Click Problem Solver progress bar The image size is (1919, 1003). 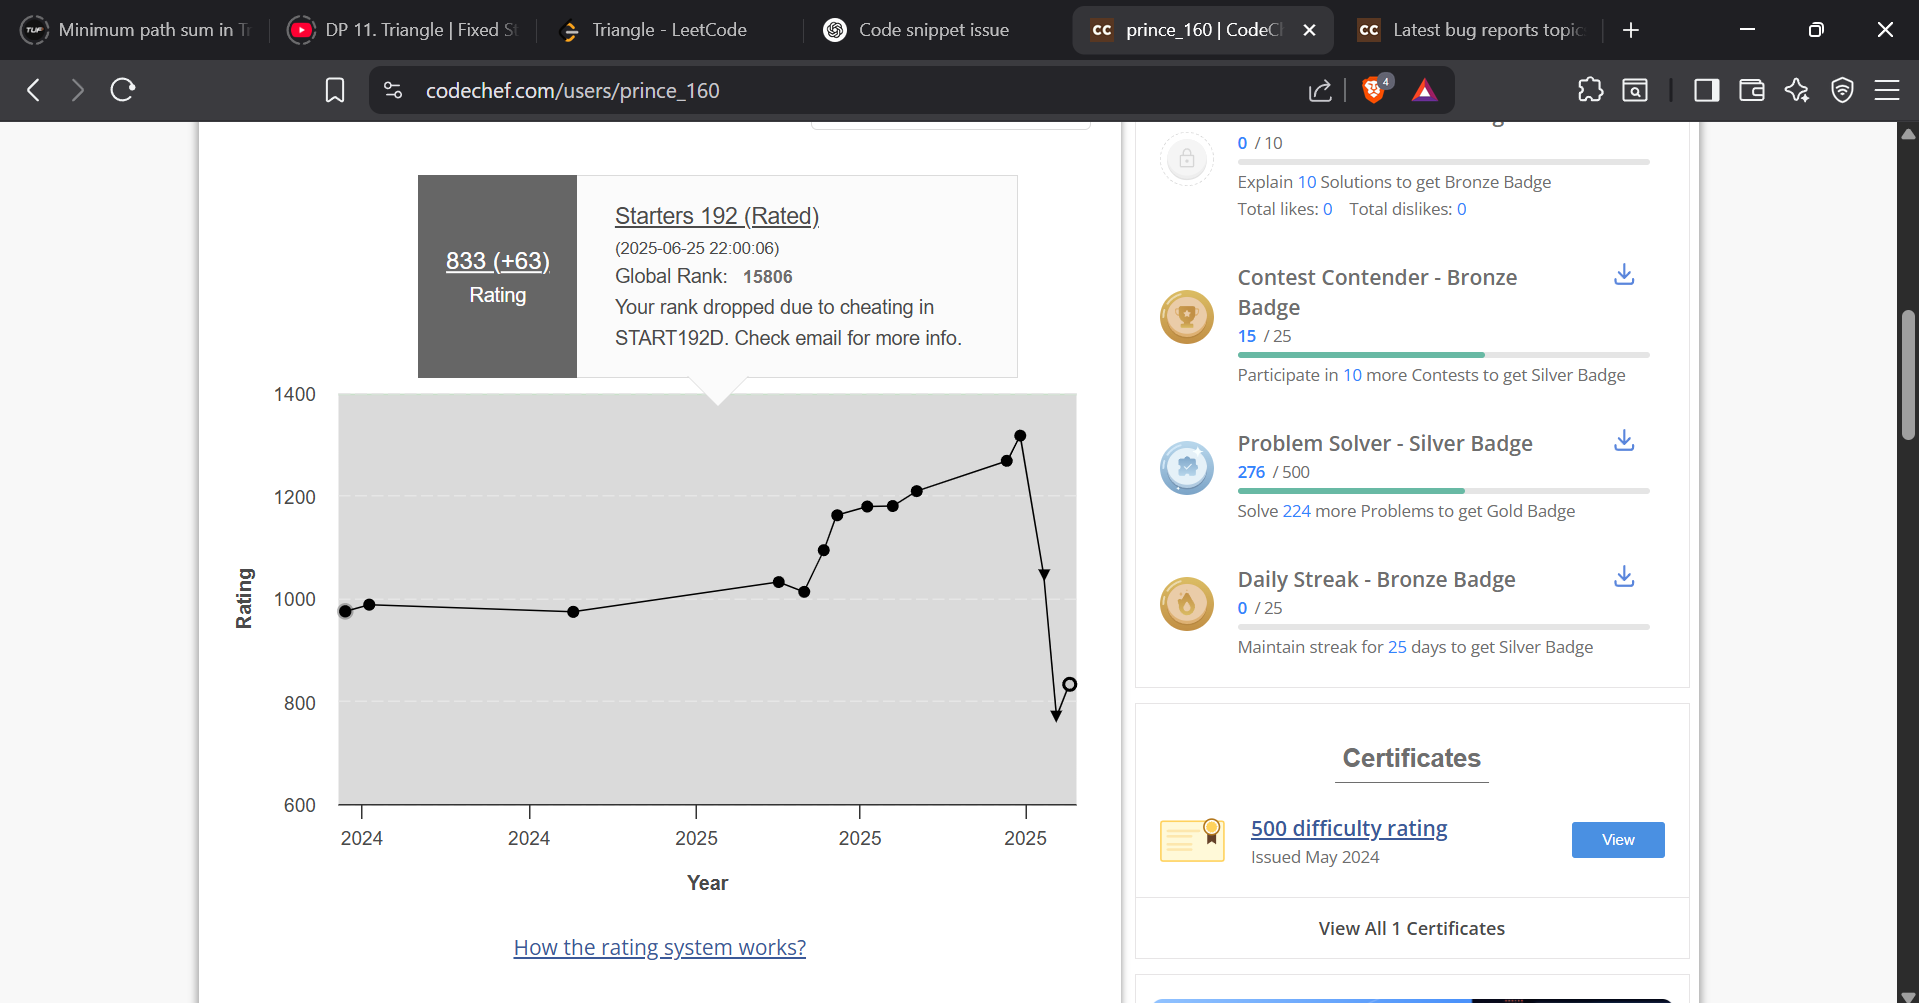(1443, 491)
